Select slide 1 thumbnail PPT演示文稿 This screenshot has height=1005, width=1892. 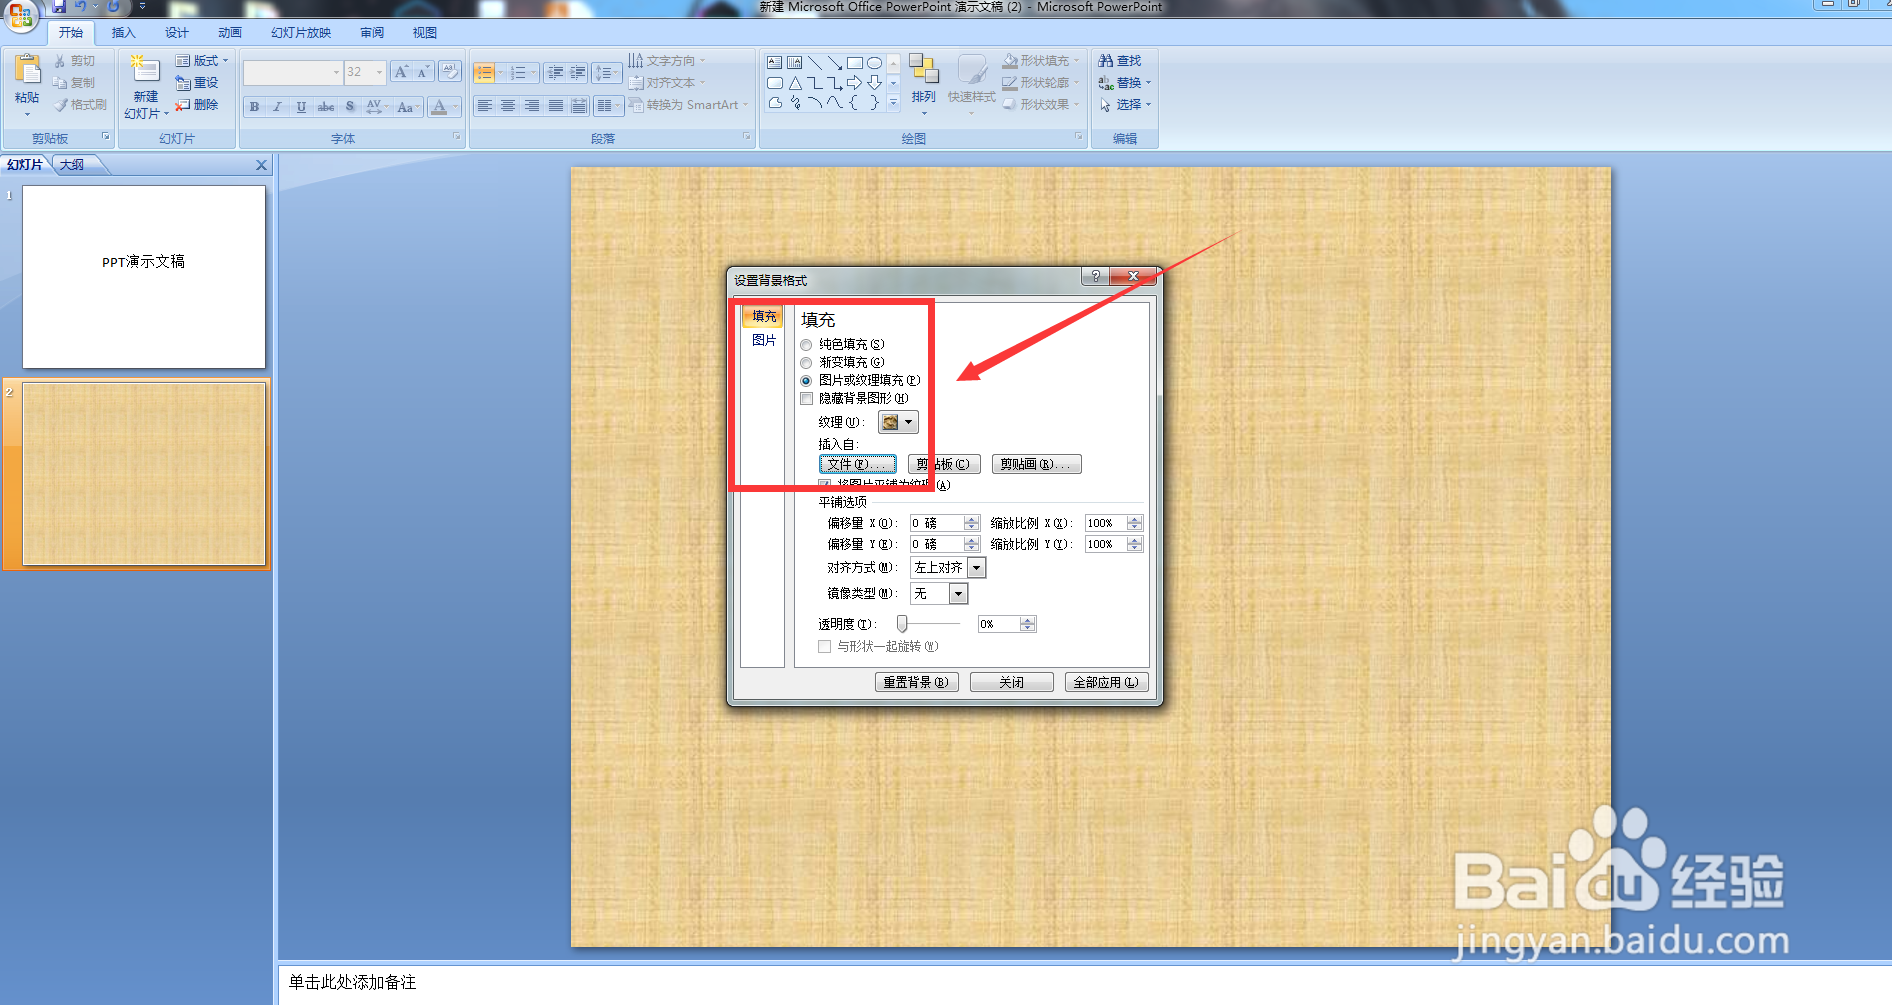[144, 277]
